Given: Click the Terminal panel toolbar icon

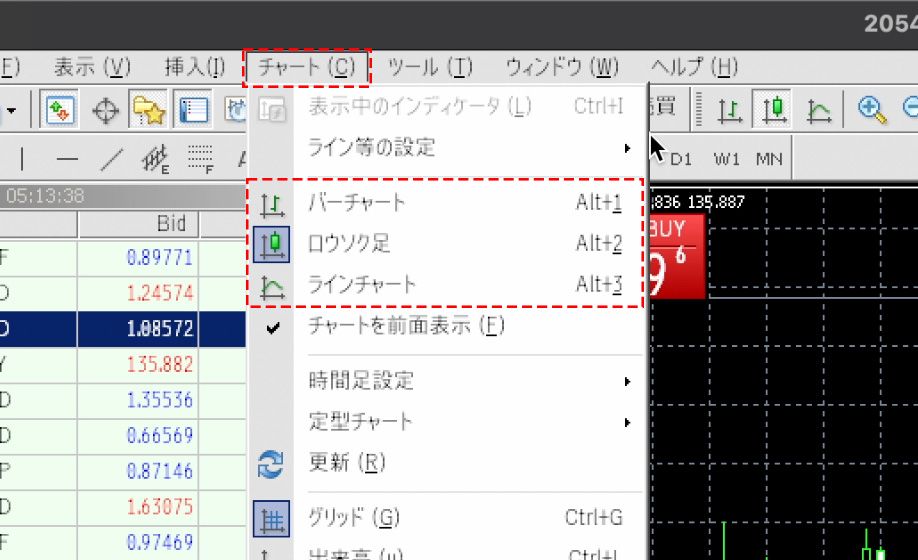Looking at the screenshot, I should [193, 109].
